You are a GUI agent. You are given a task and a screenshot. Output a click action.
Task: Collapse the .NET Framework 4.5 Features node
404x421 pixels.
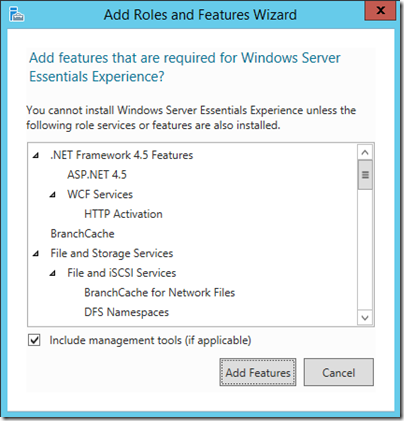[36, 155]
